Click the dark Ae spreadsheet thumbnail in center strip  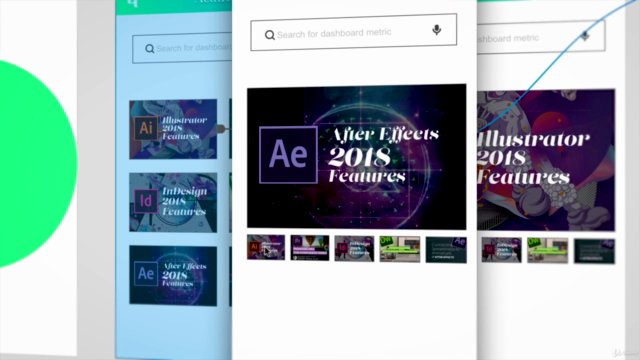pyautogui.click(x=446, y=250)
